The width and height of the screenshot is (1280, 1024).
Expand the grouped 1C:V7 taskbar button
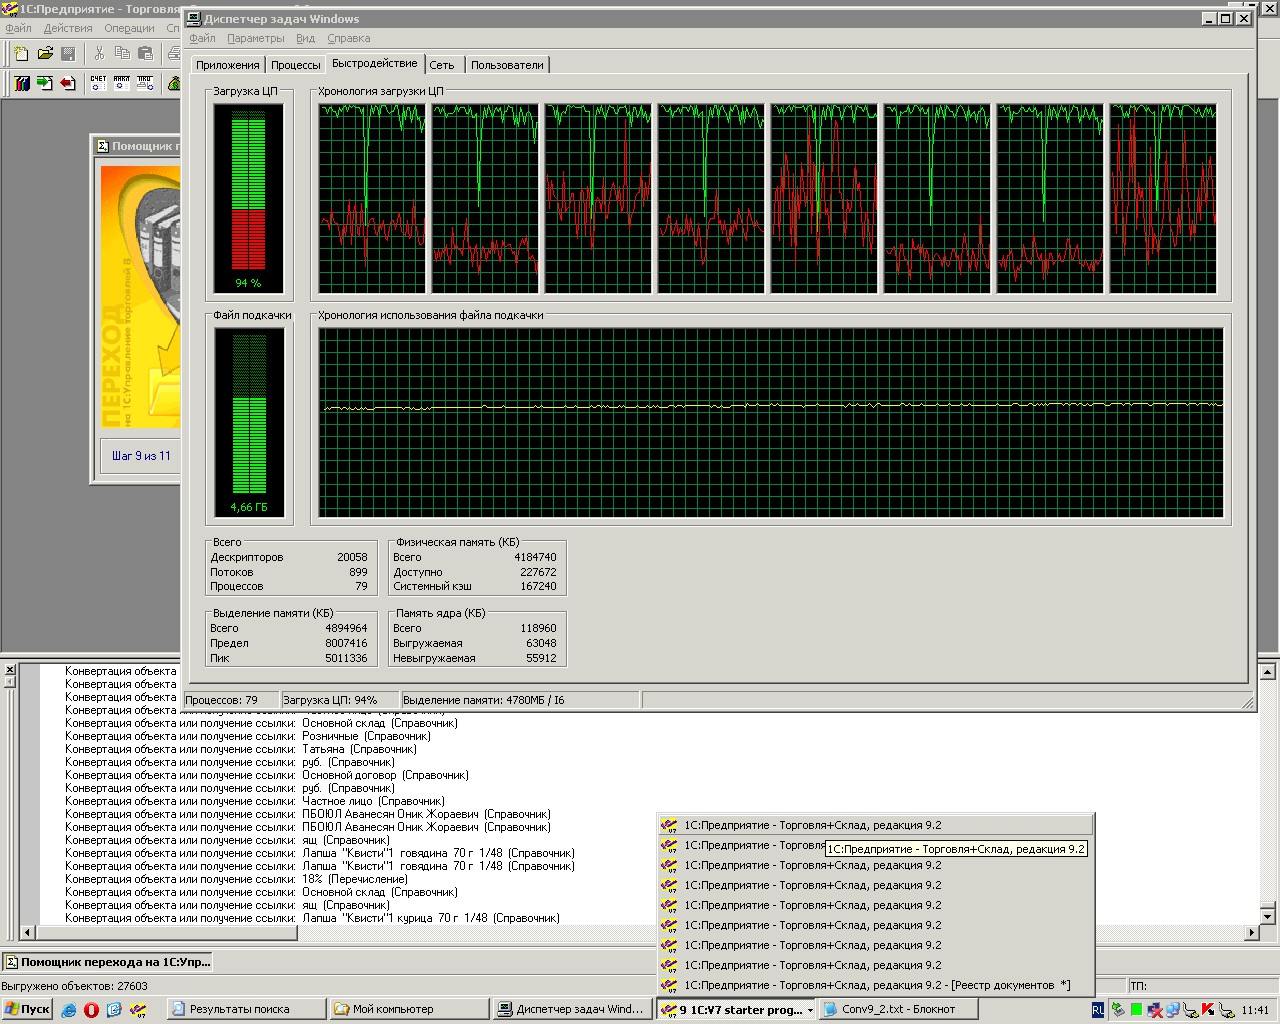(736, 1010)
